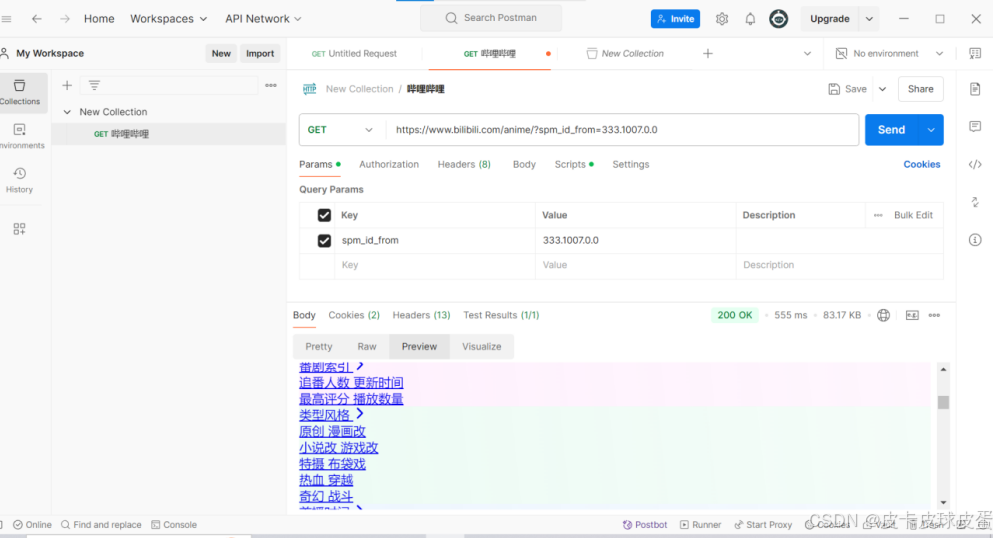Open Runner in the status bar
The width and height of the screenshot is (997, 538).
(x=701, y=525)
